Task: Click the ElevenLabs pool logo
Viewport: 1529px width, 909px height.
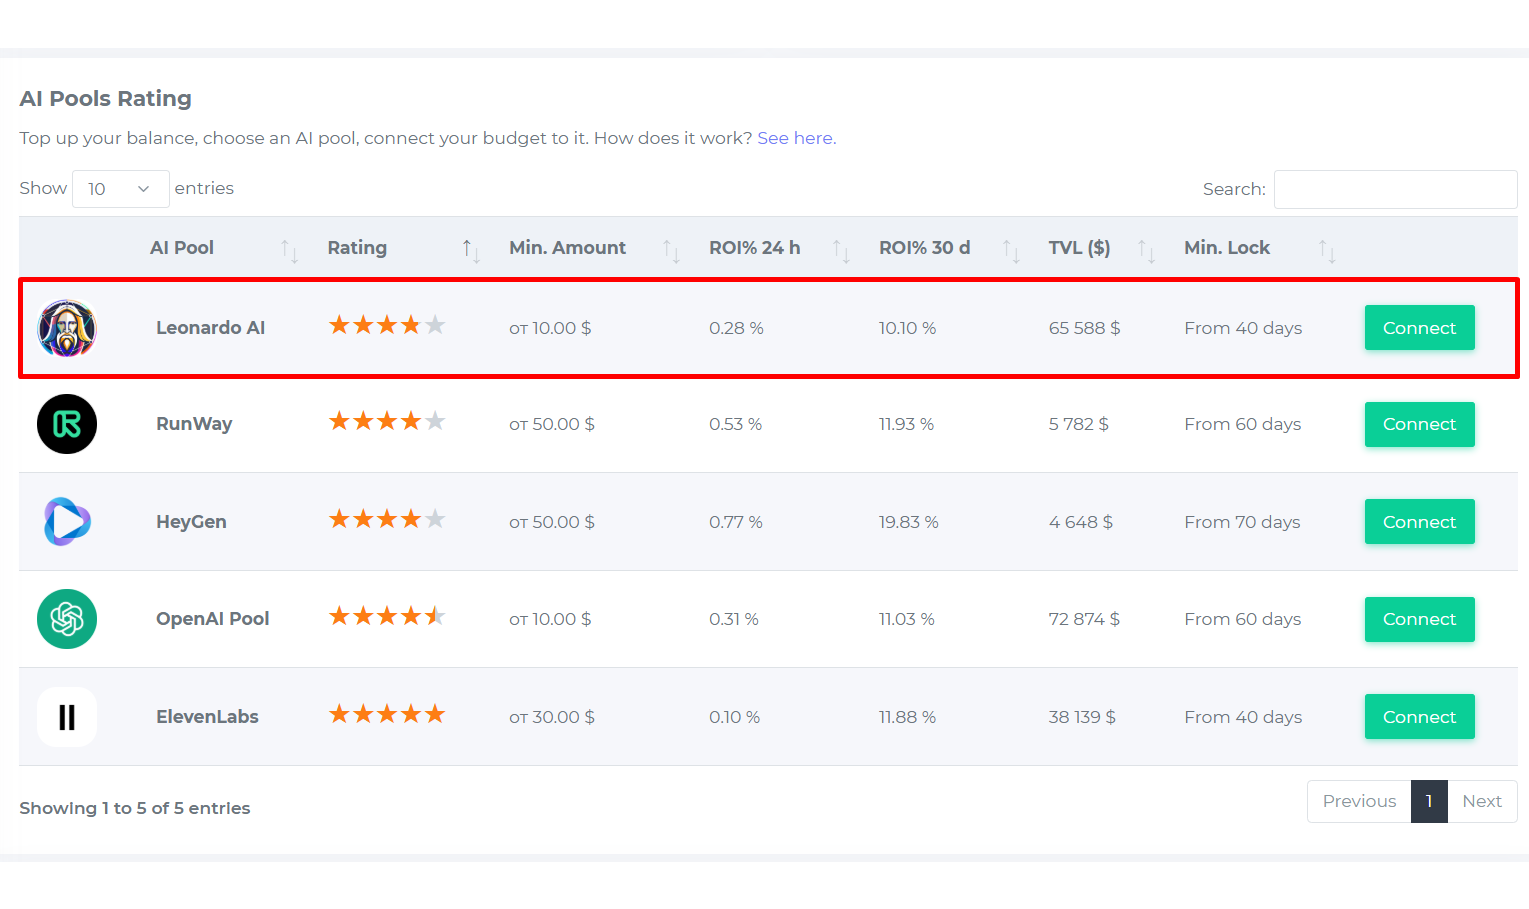Action: pyautogui.click(x=67, y=717)
